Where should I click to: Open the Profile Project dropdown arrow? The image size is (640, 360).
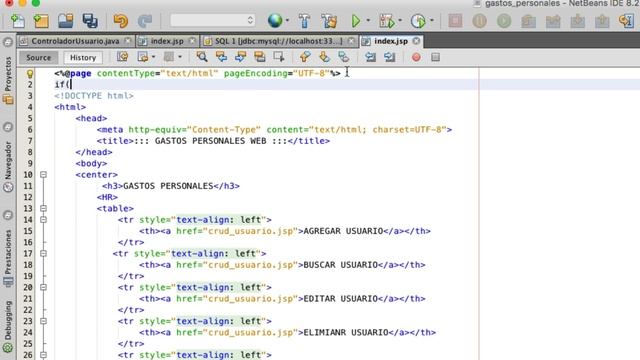coord(431,20)
